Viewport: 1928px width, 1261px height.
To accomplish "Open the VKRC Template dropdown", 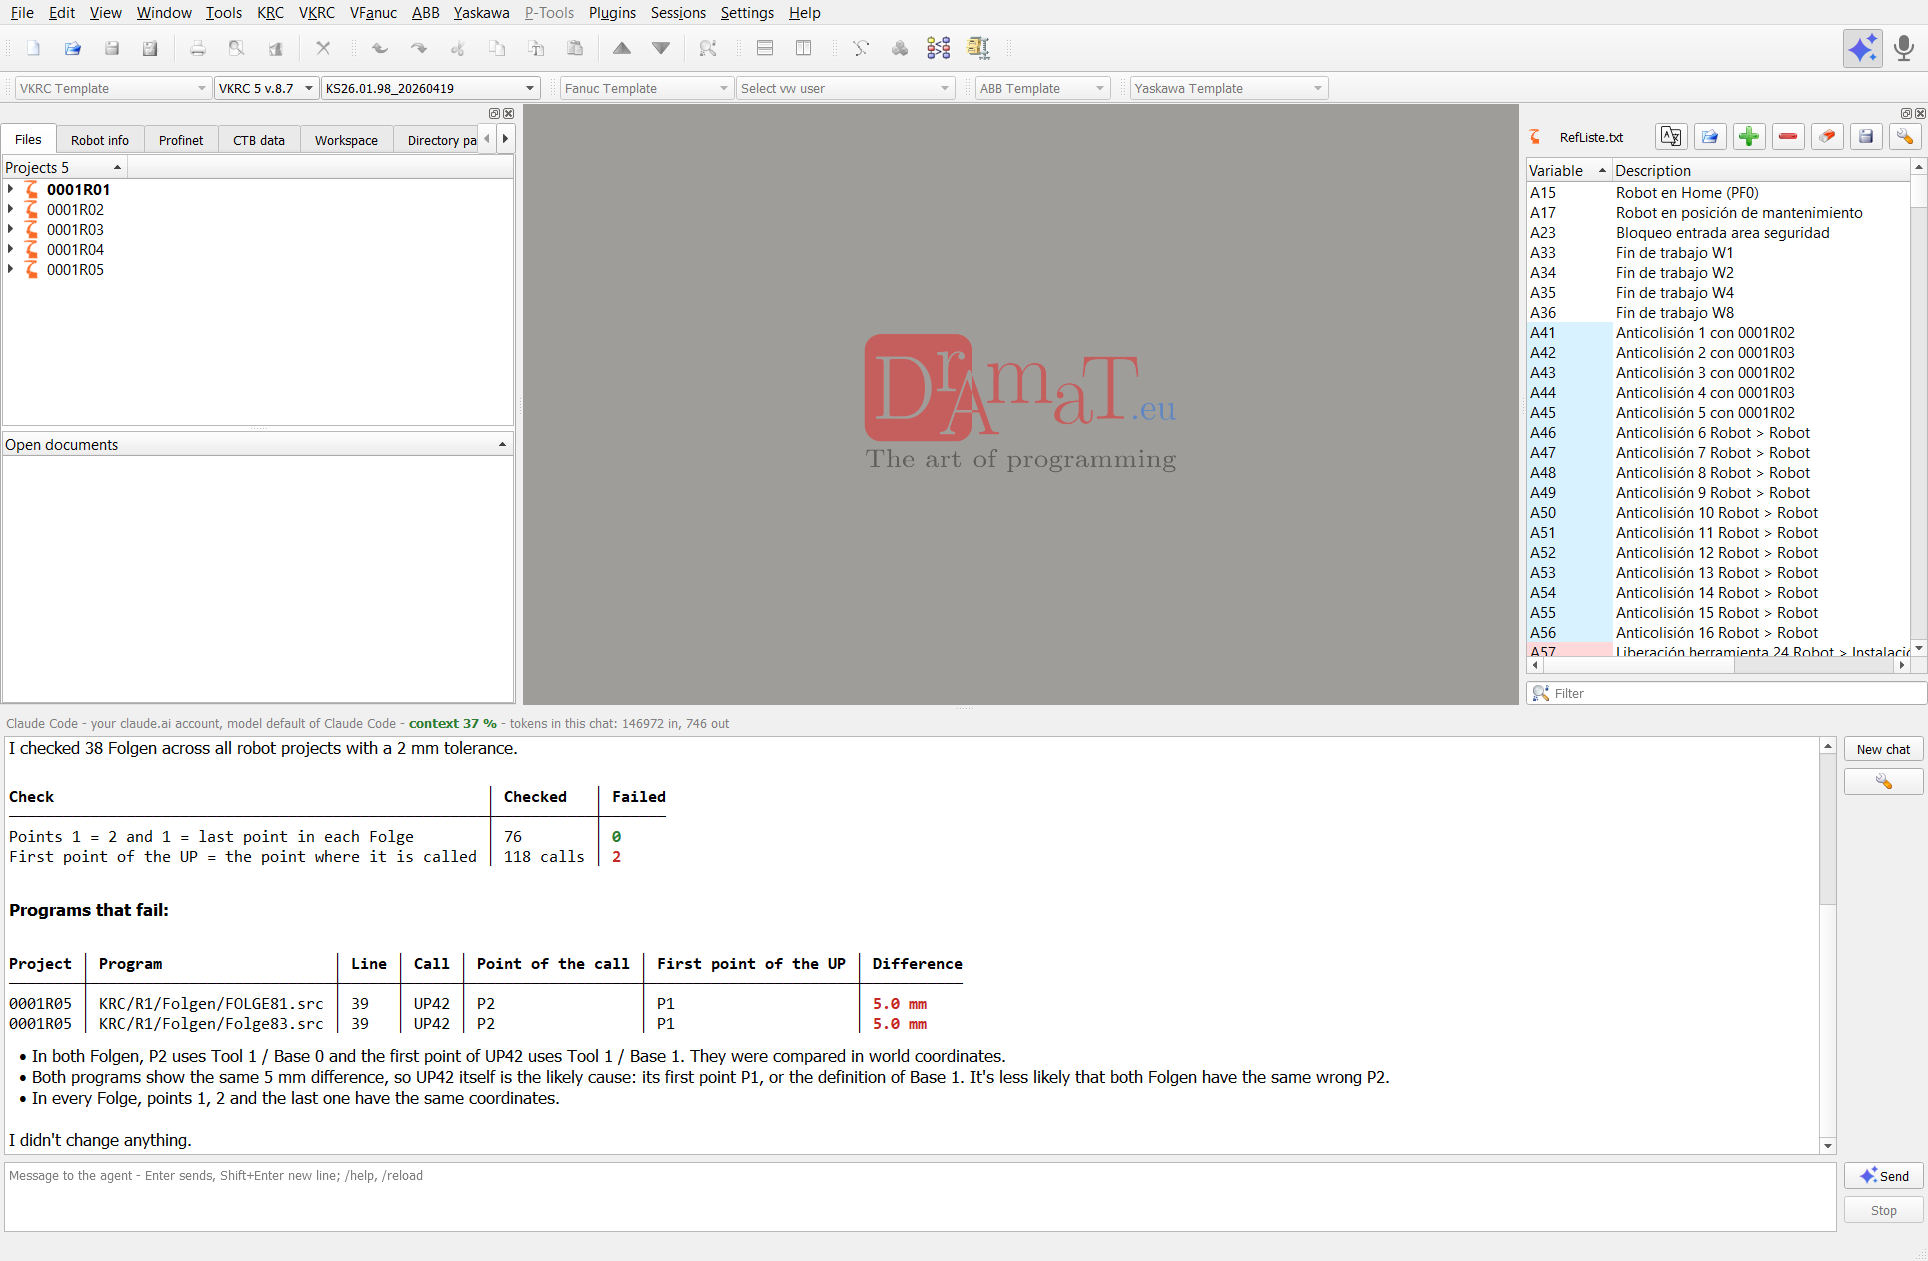I will 113,88.
